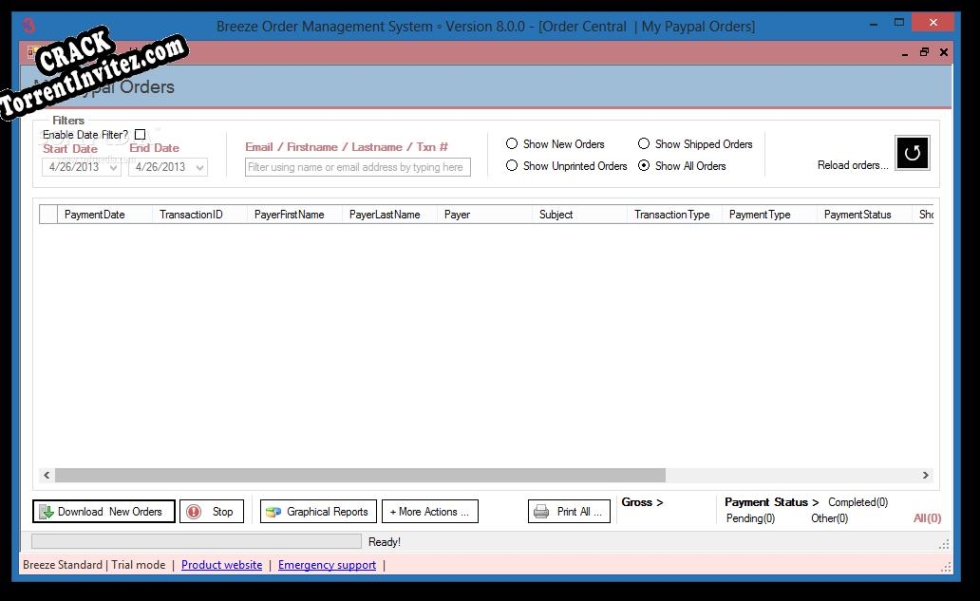Type in the name or email filter field
980x601 pixels.
[x=357, y=166]
